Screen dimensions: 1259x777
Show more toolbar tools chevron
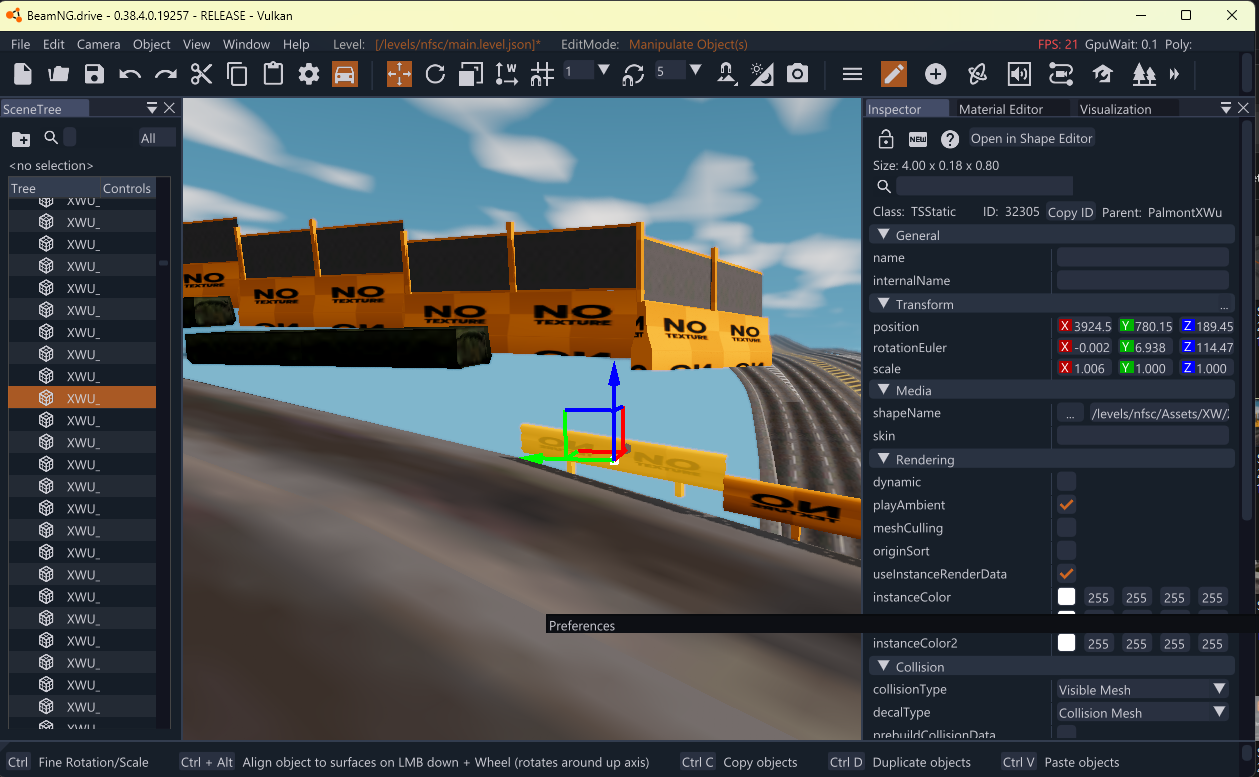[1174, 74]
